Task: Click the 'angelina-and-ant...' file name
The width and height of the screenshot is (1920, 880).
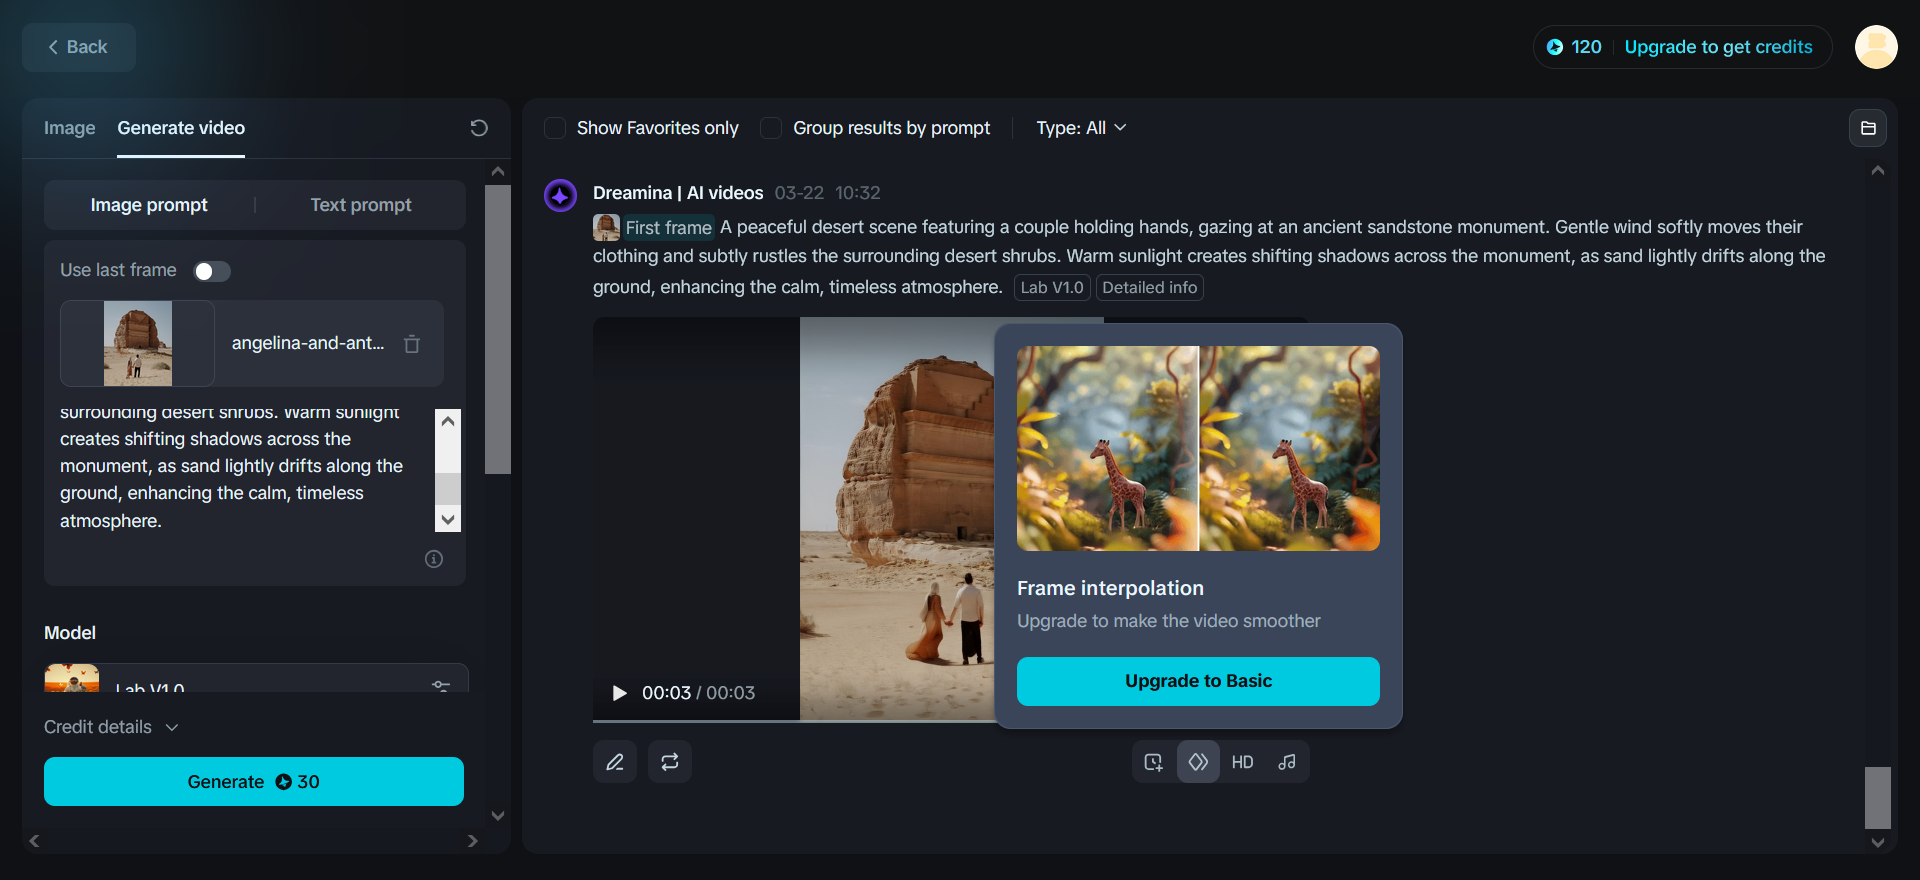Action: pyautogui.click(x=308, y=343)
